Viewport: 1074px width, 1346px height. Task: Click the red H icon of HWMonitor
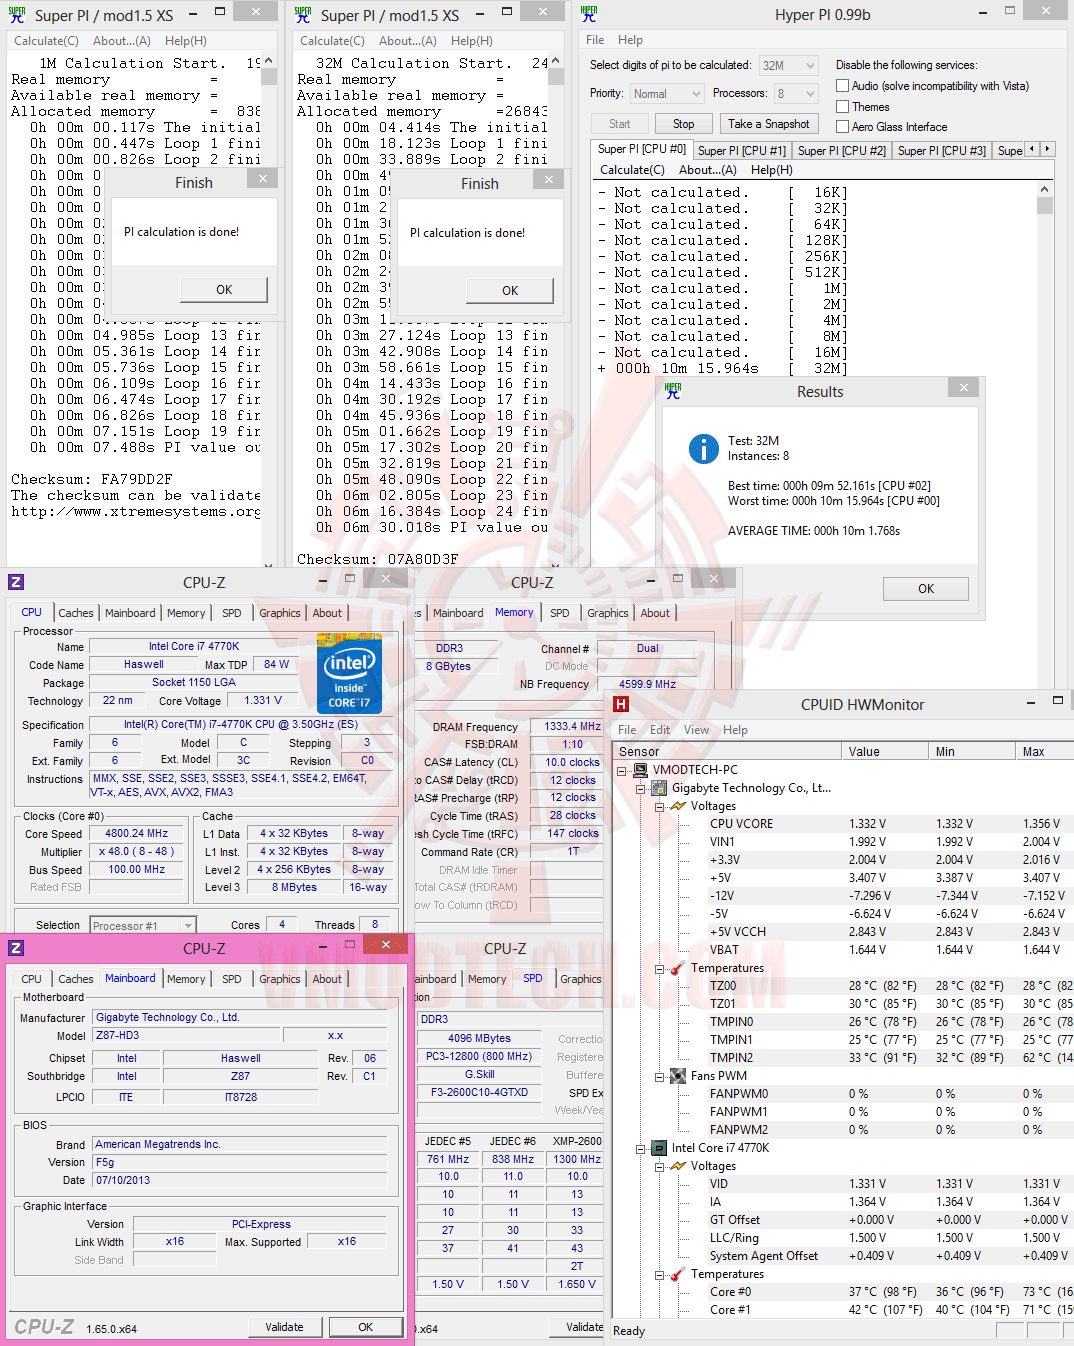coord(621,704)
